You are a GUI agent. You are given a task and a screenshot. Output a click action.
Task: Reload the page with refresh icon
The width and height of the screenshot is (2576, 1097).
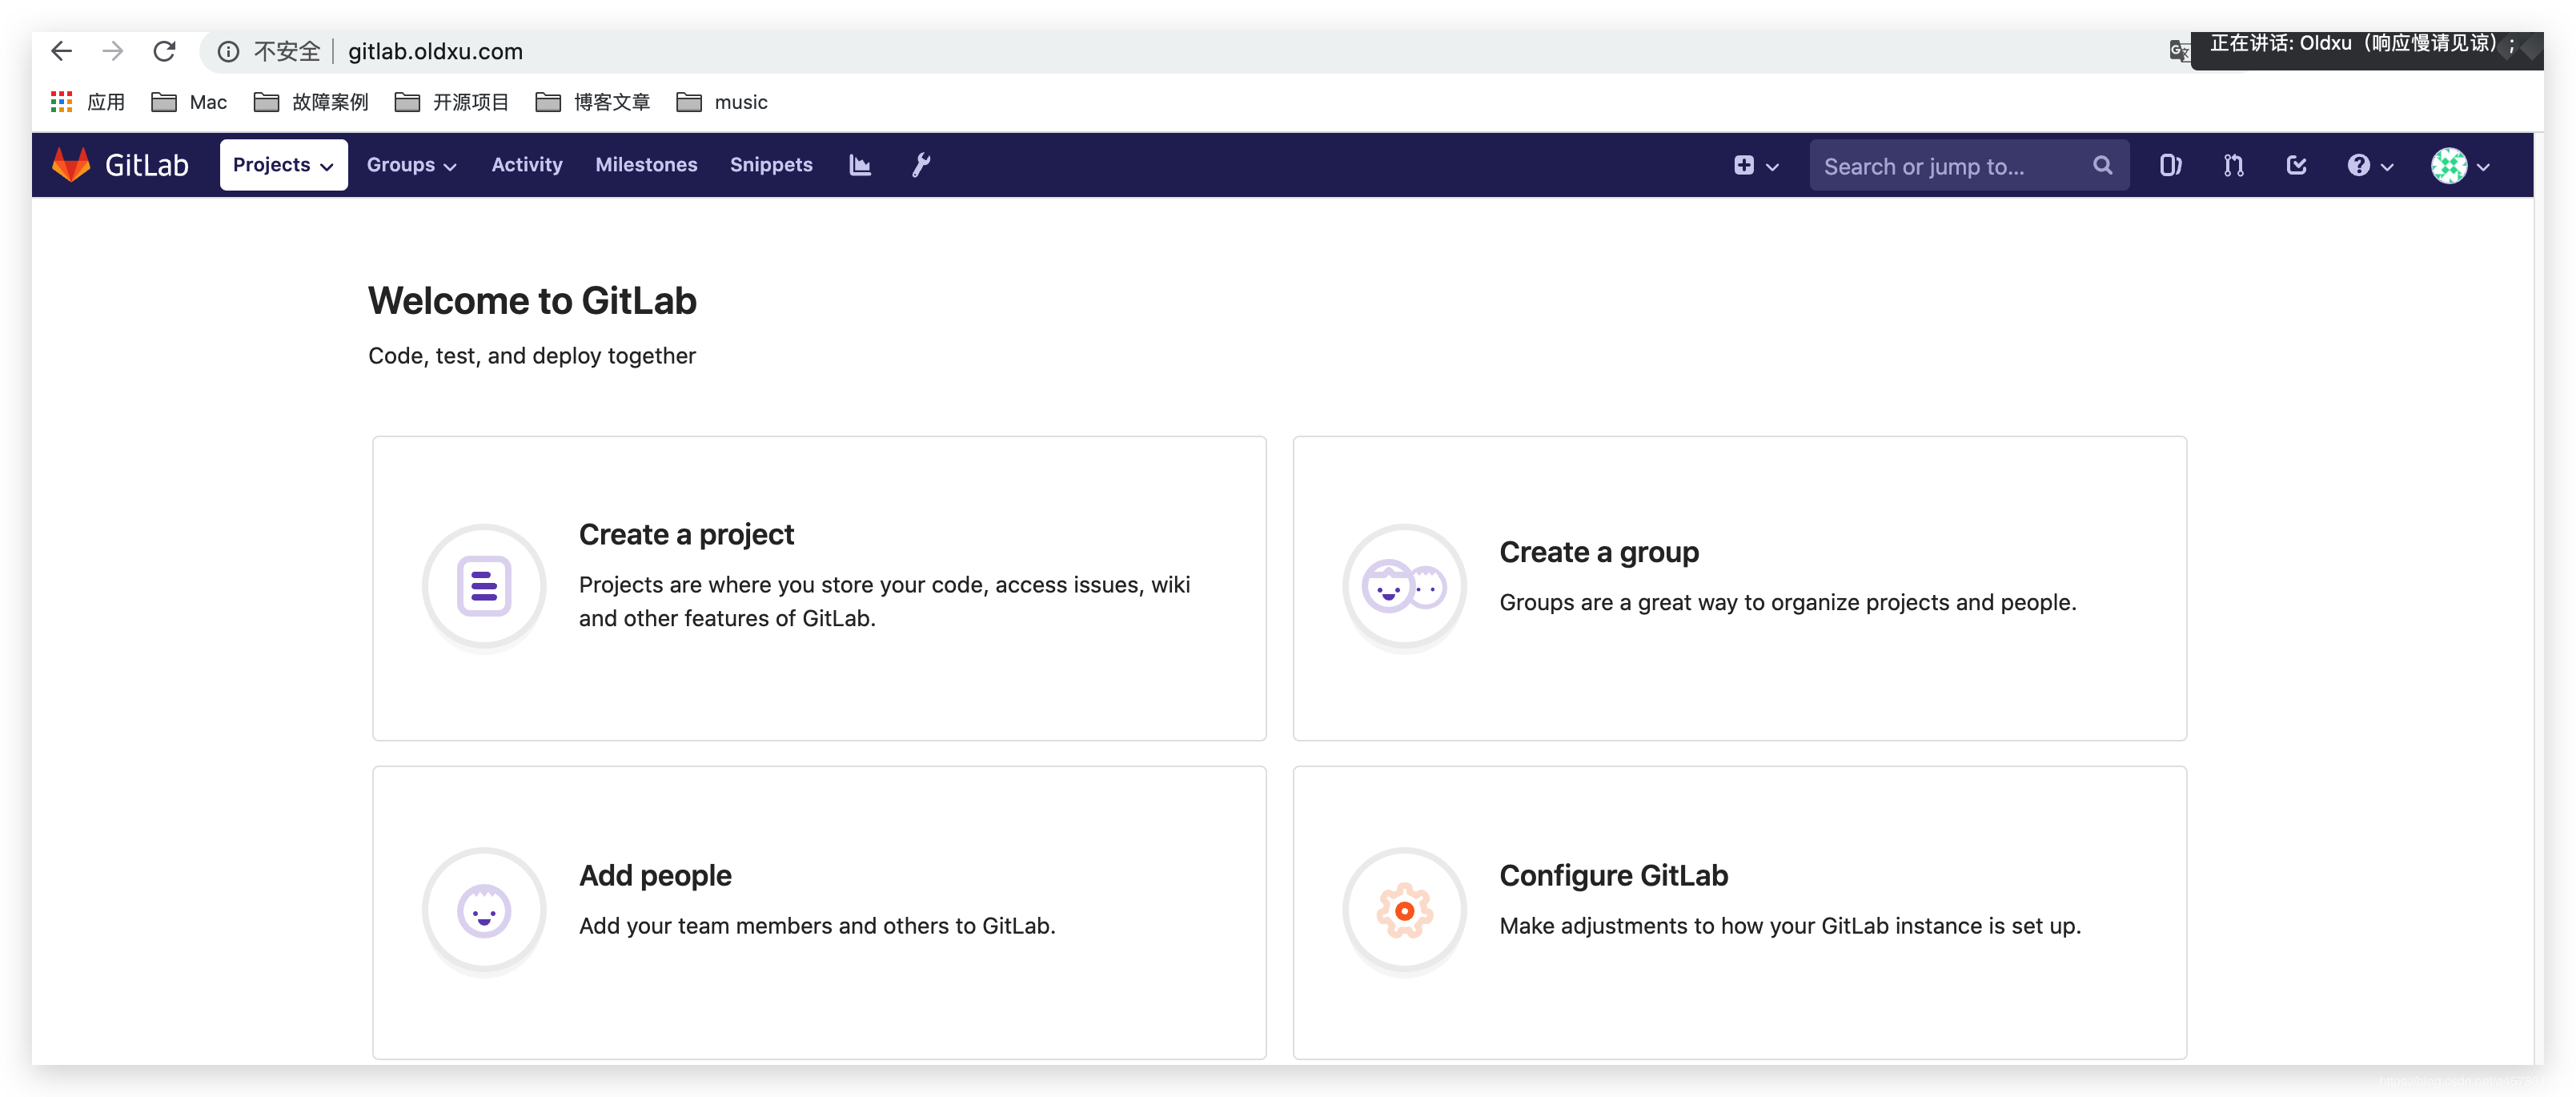[x=164, y=51]
